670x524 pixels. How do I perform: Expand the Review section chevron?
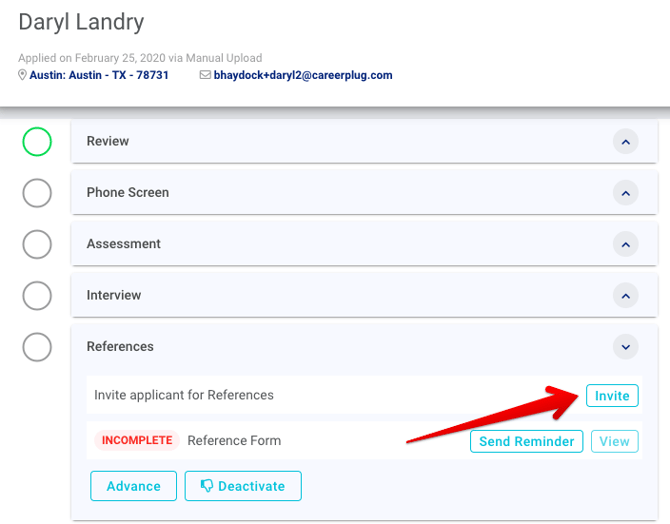click(625, 142)
